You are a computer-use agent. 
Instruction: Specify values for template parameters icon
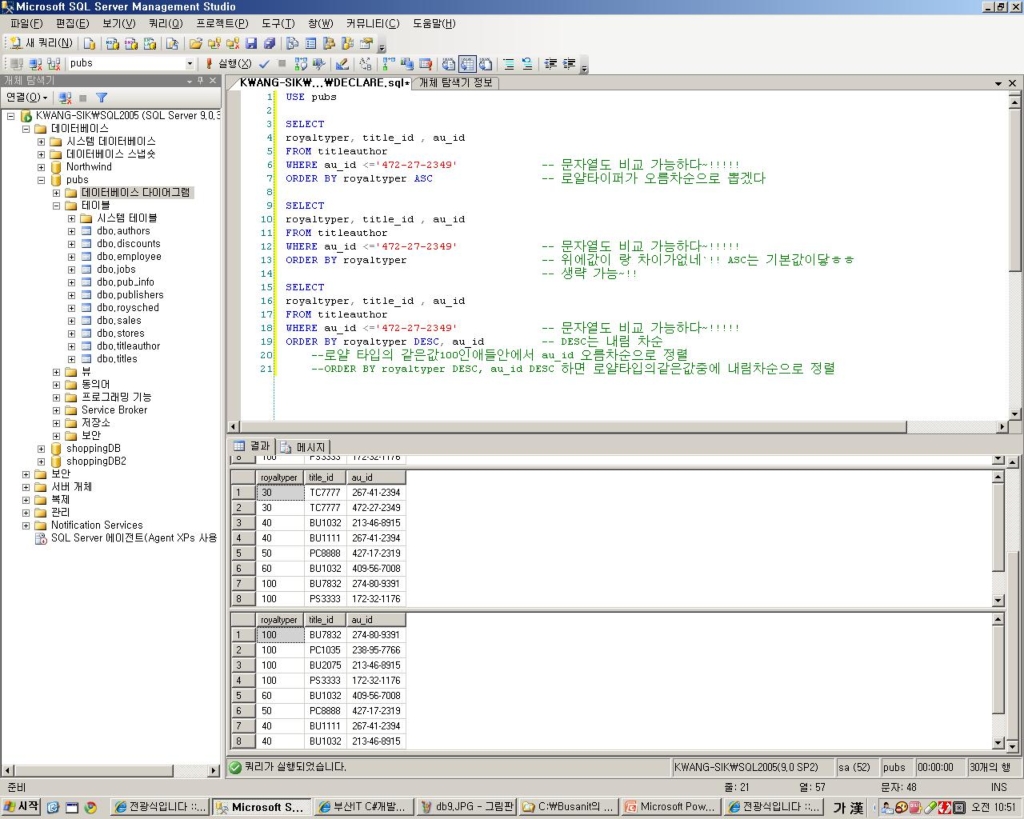[366, 63]
